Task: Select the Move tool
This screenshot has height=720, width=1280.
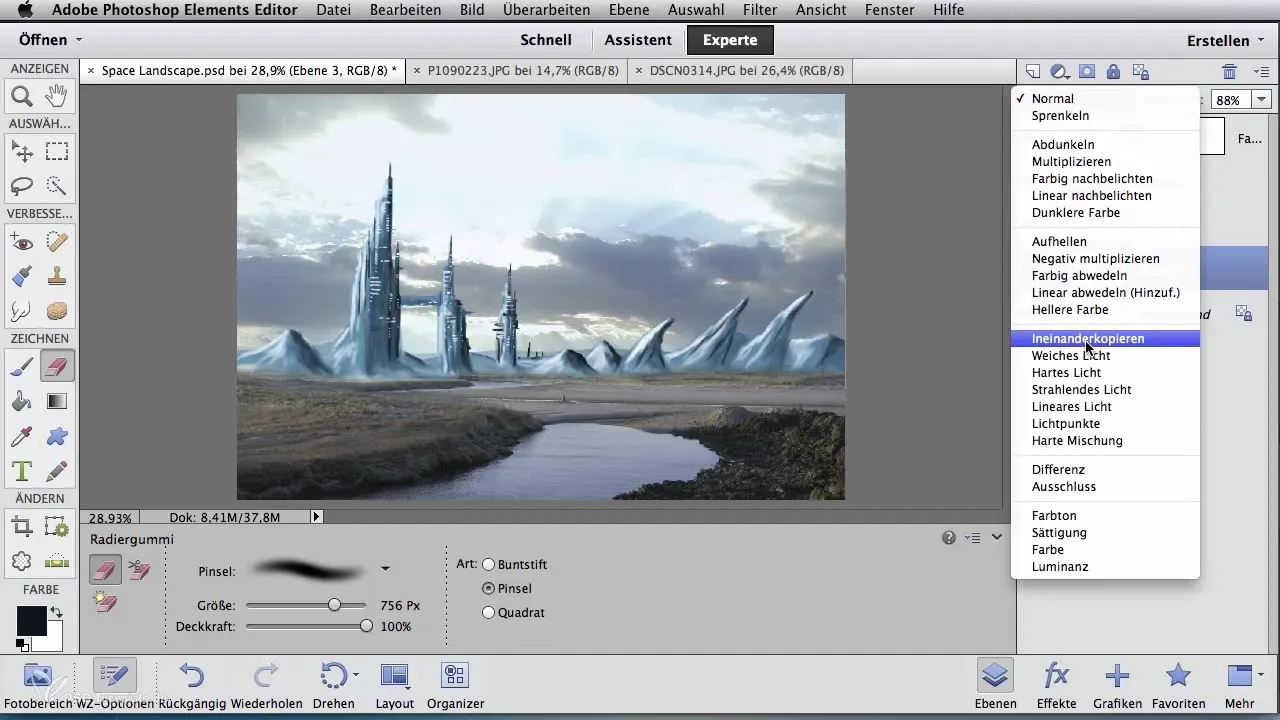Action: (22, 152)
